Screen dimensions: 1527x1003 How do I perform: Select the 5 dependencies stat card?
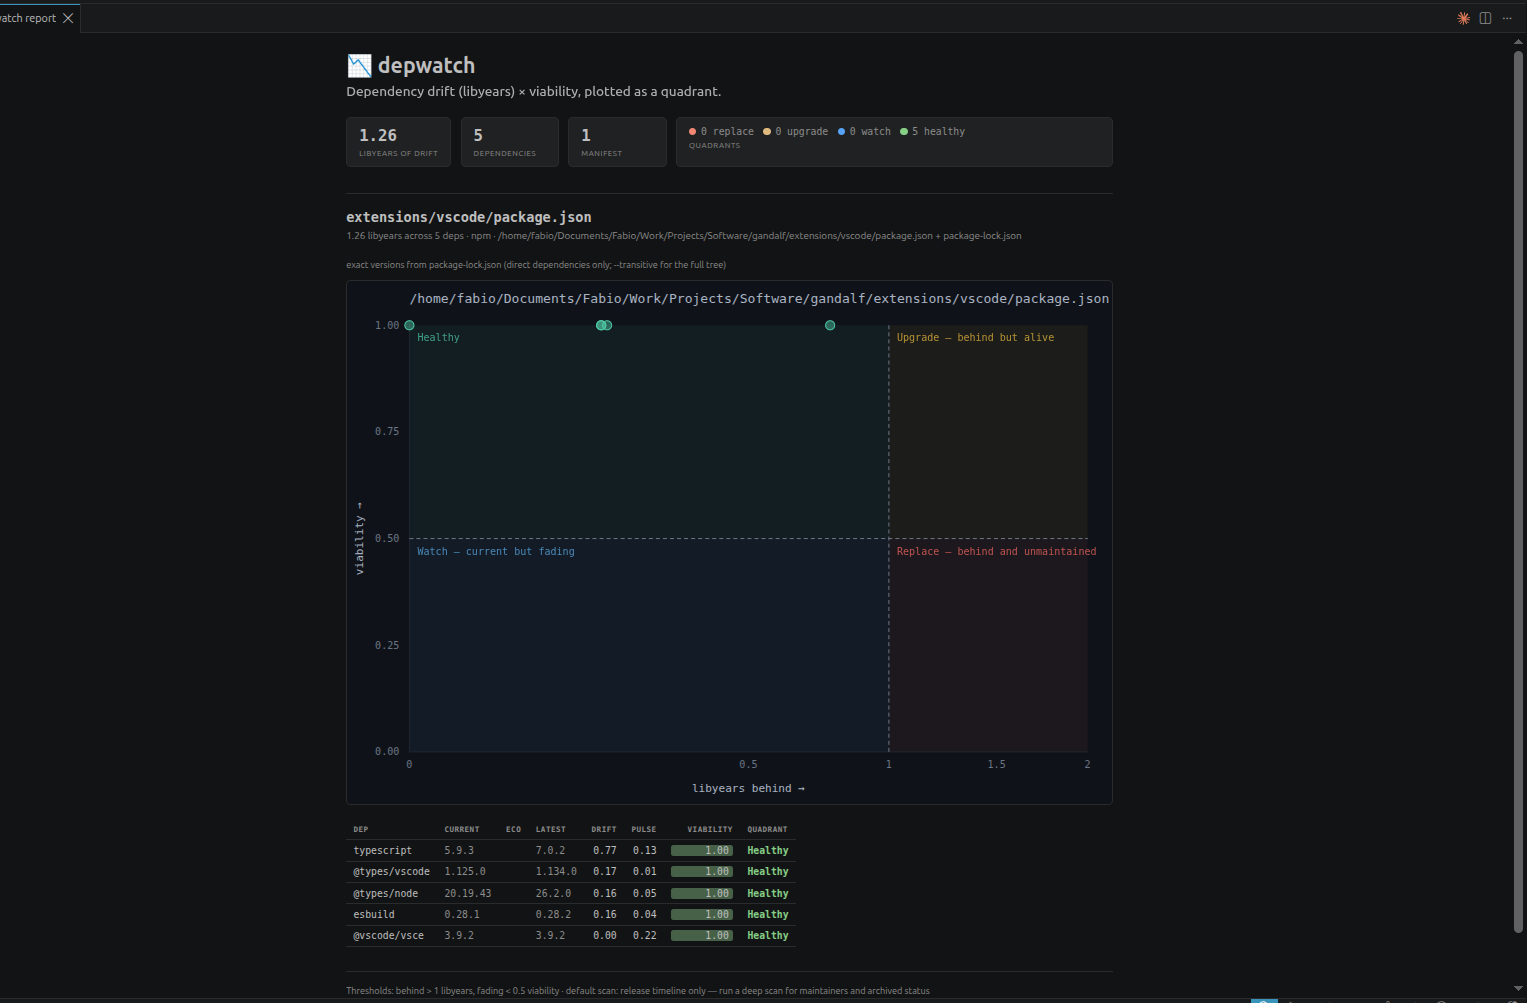[509, 142]
